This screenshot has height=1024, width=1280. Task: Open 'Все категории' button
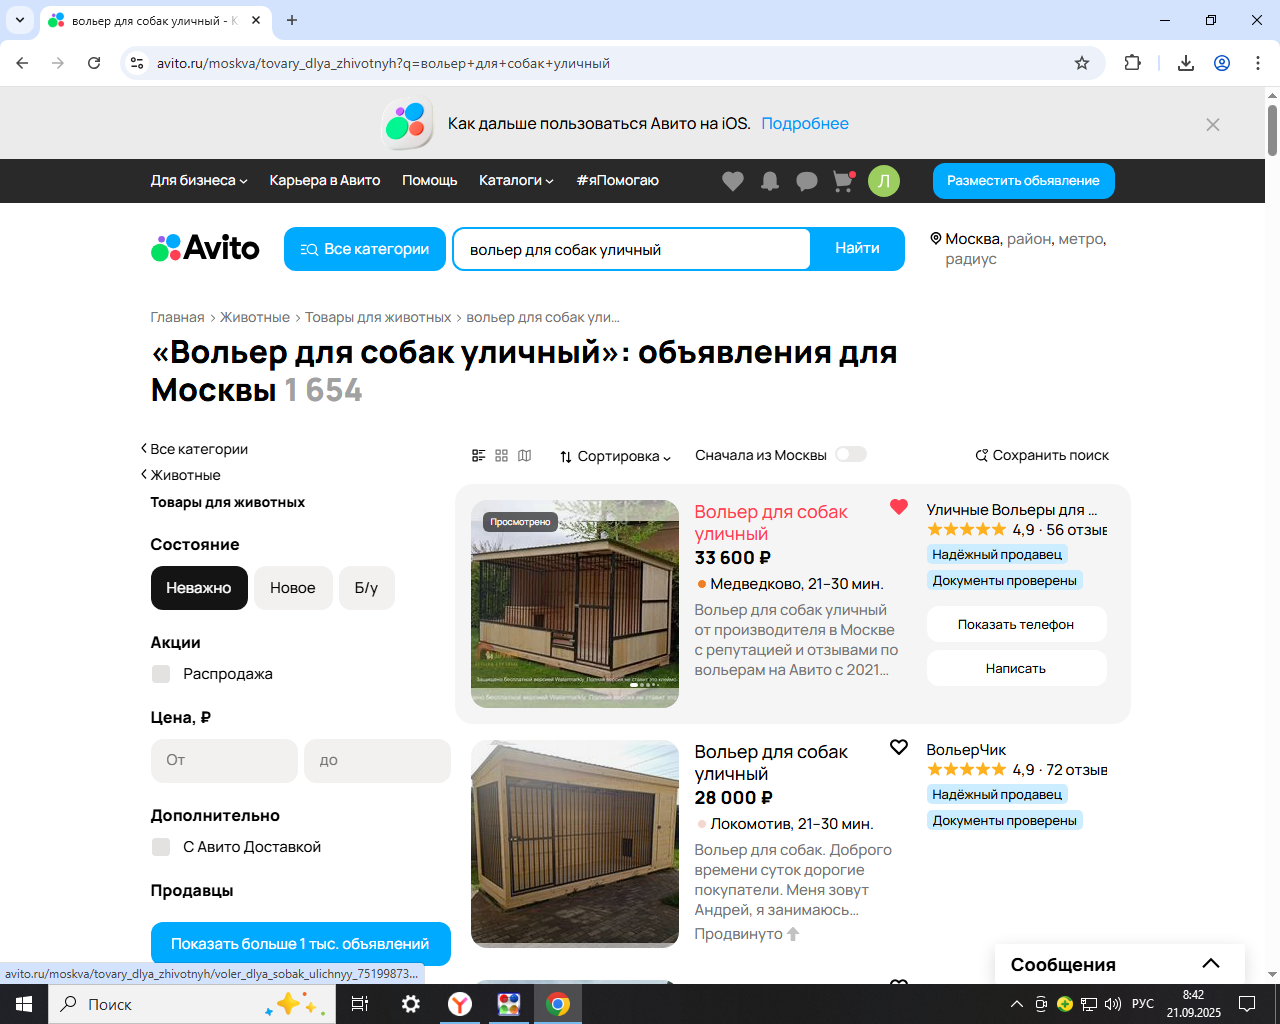(365, 249)
